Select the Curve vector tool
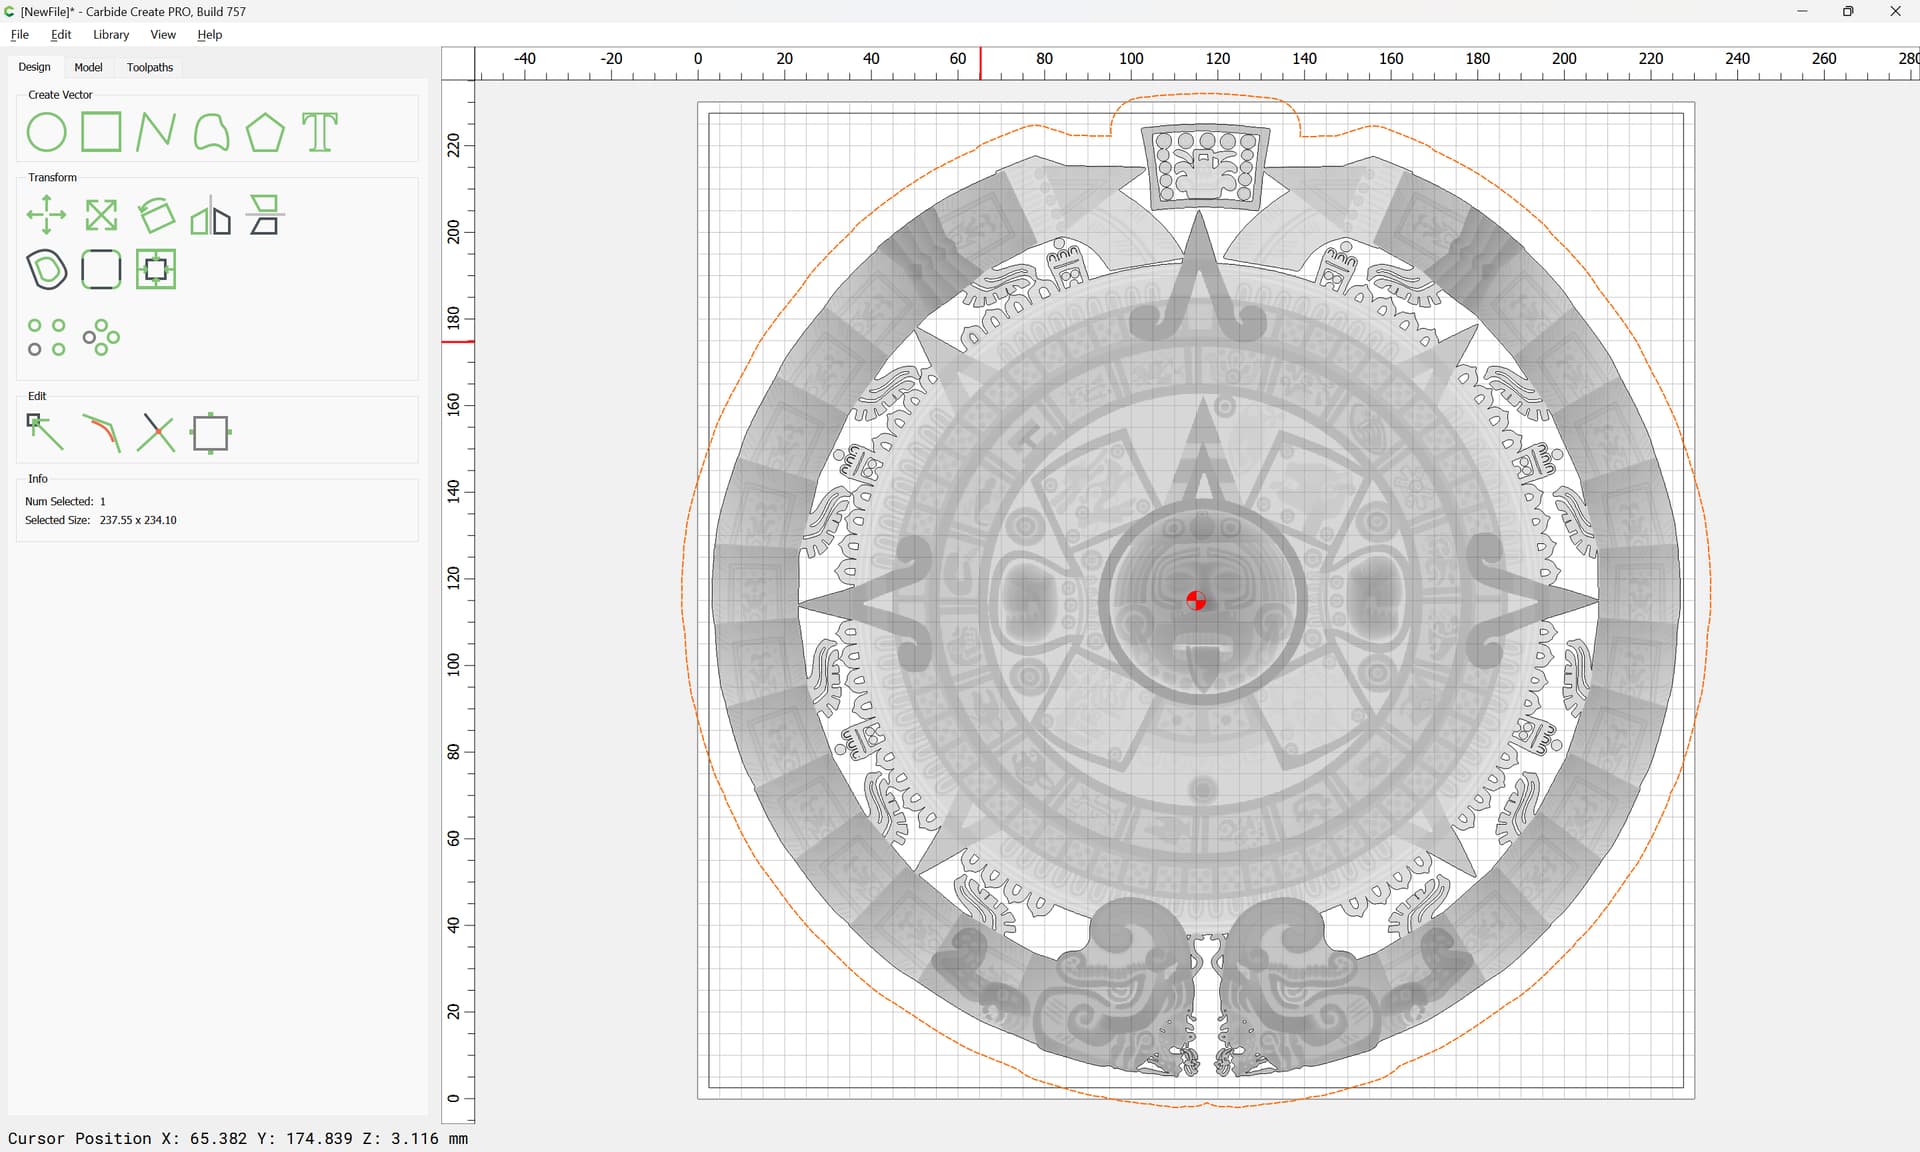Screen dimensions: 1920x1152 coord(211,132)
